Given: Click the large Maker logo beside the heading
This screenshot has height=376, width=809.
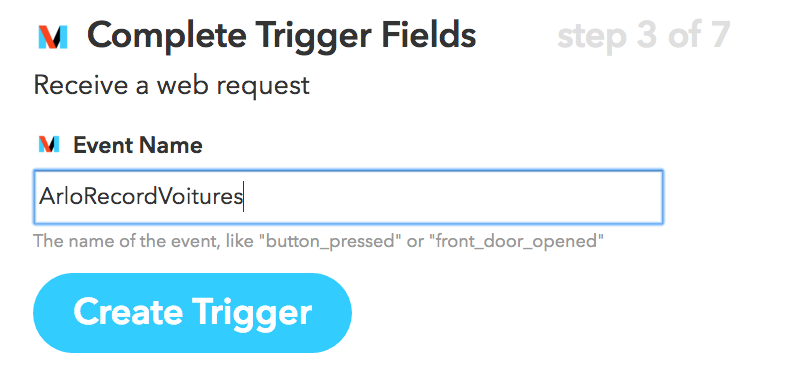Looking at the screenshot, I should click(x=53, y=37).
